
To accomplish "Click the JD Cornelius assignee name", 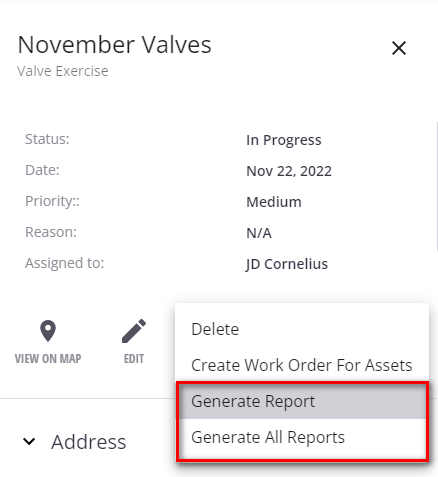I will point(287,264).
